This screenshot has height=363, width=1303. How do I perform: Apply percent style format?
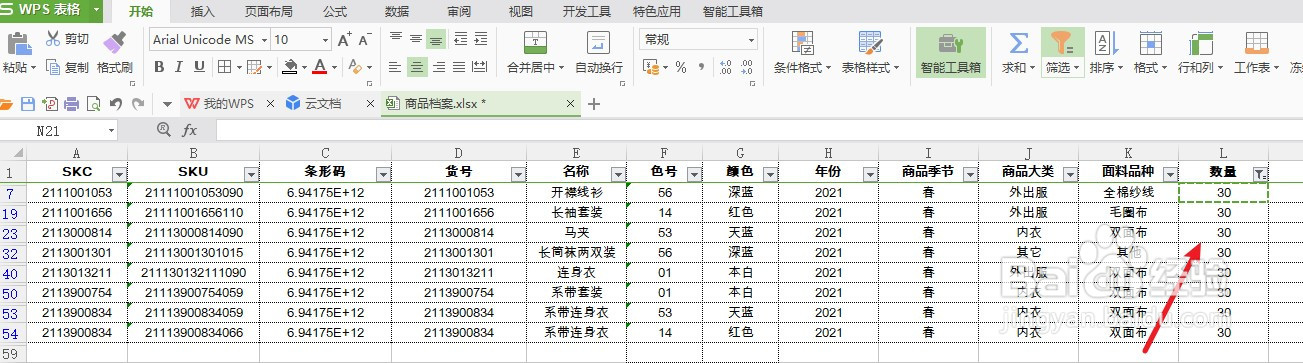pos(680,67)
